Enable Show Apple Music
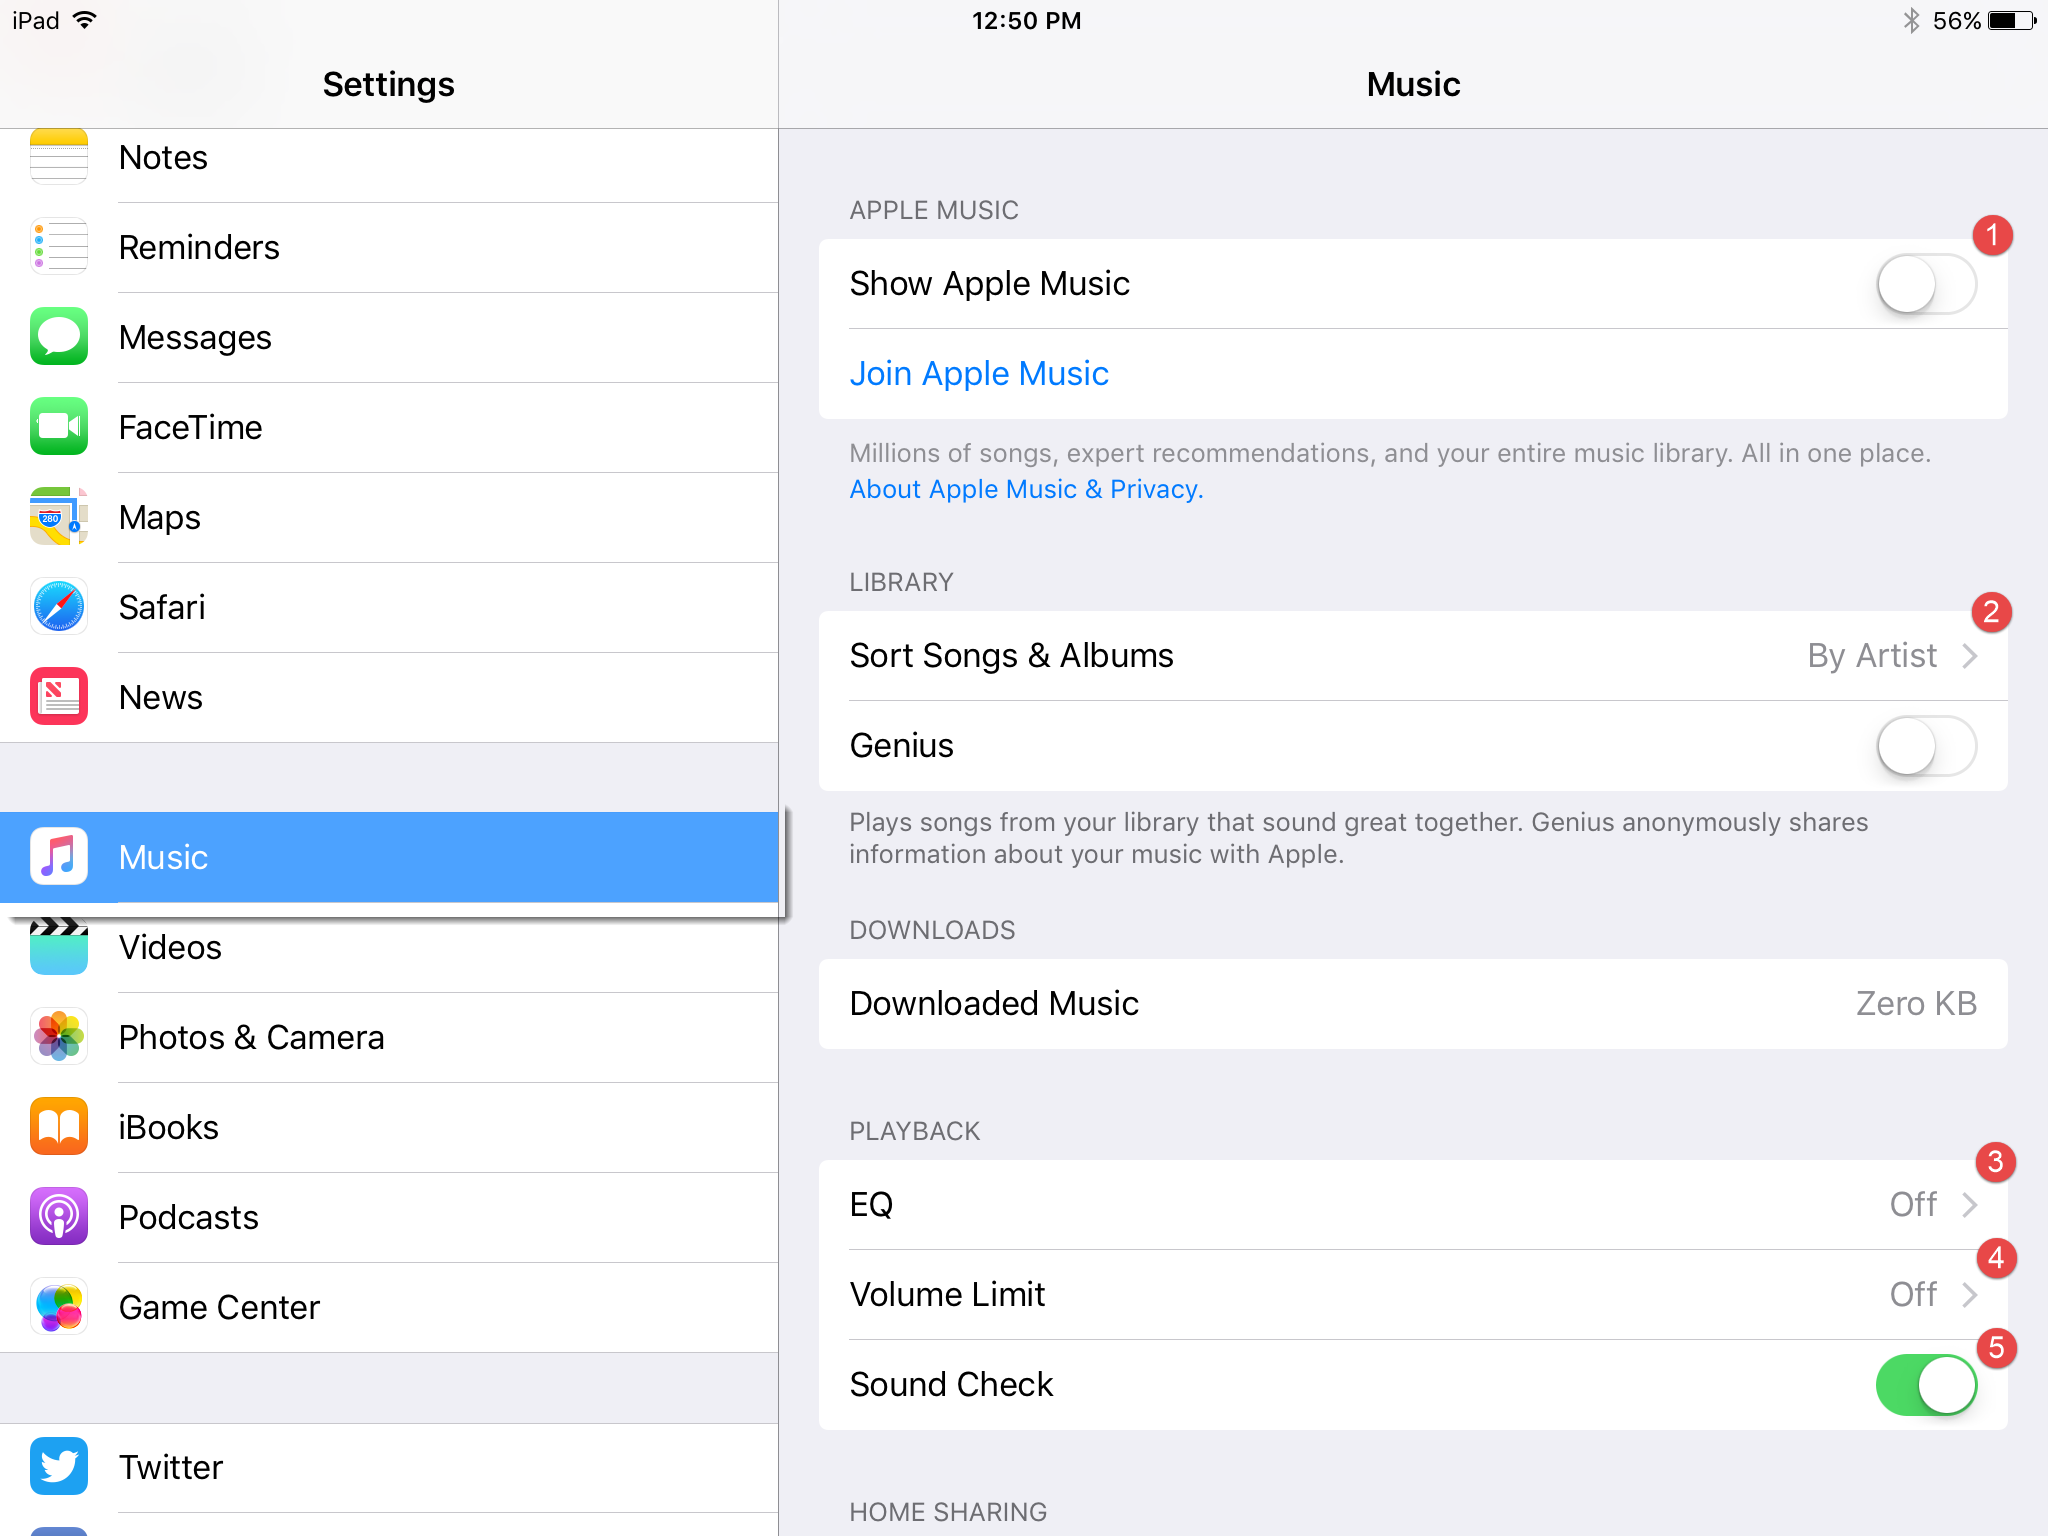The height and width of the screenshot is (1536, 2048). pyautogui.click(x=1923, y=283)
